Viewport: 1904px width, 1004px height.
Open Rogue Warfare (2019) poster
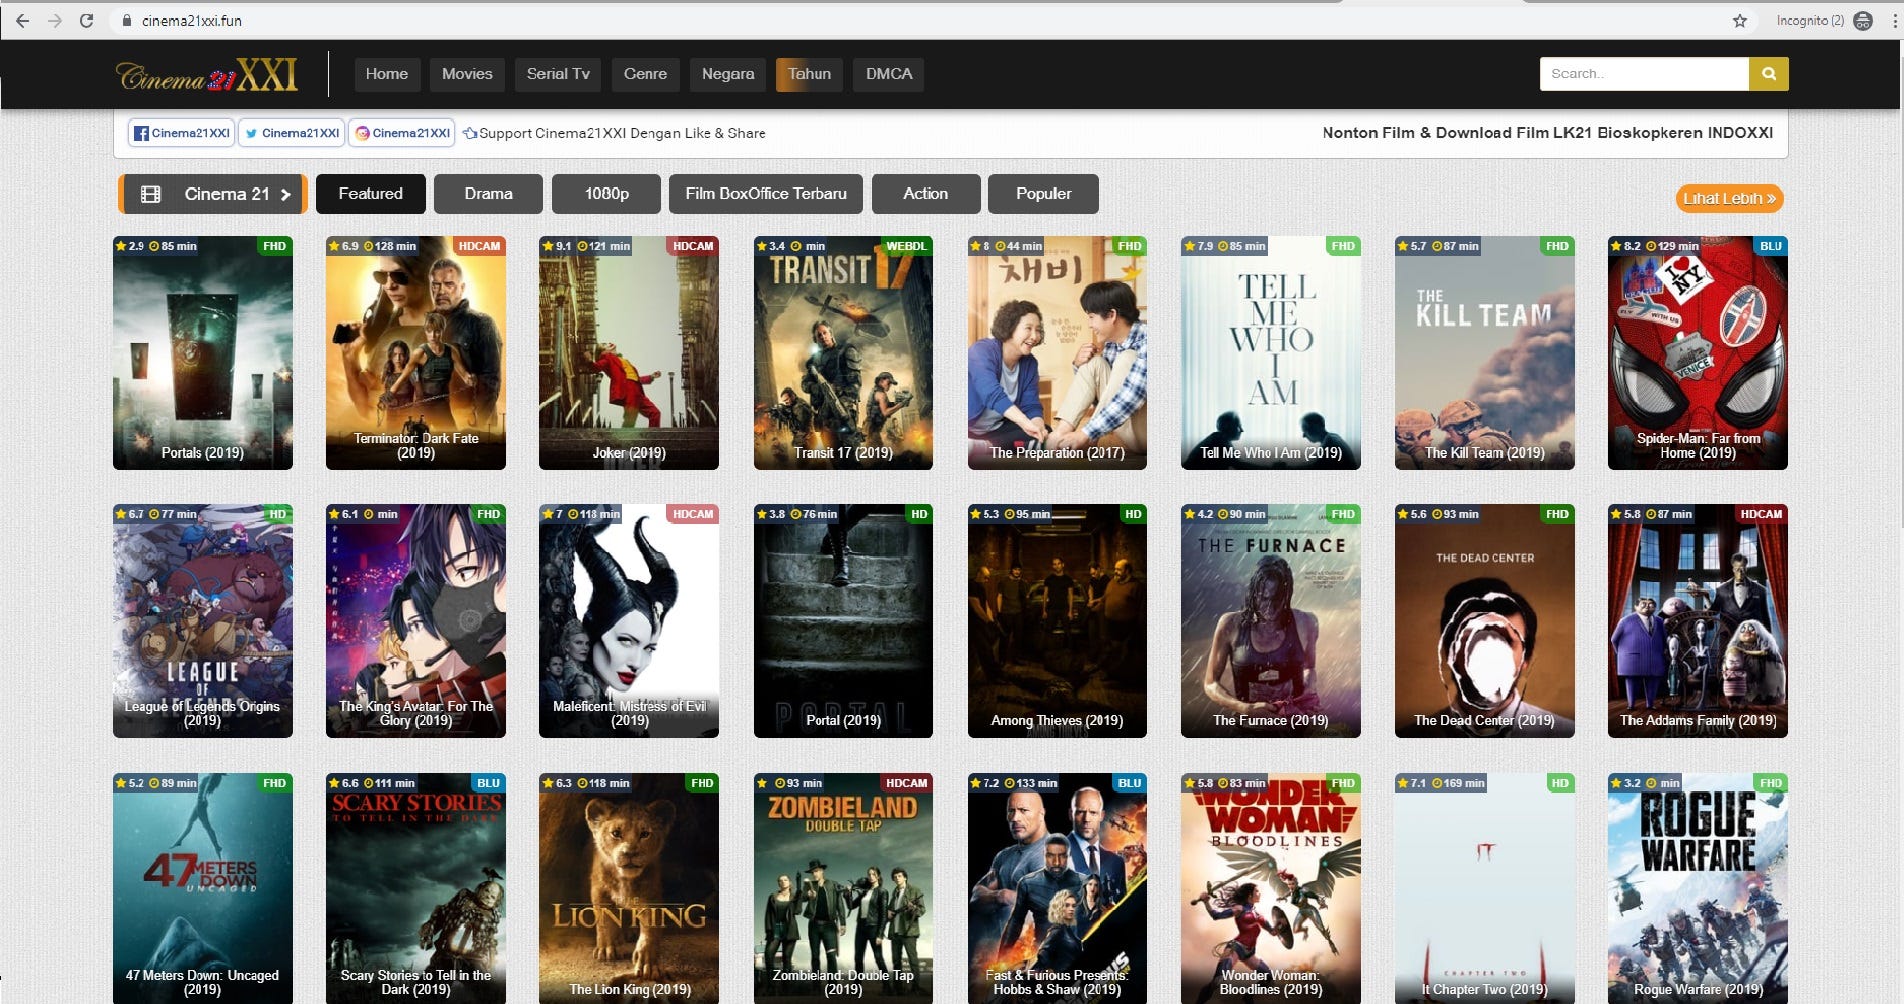1698,888
